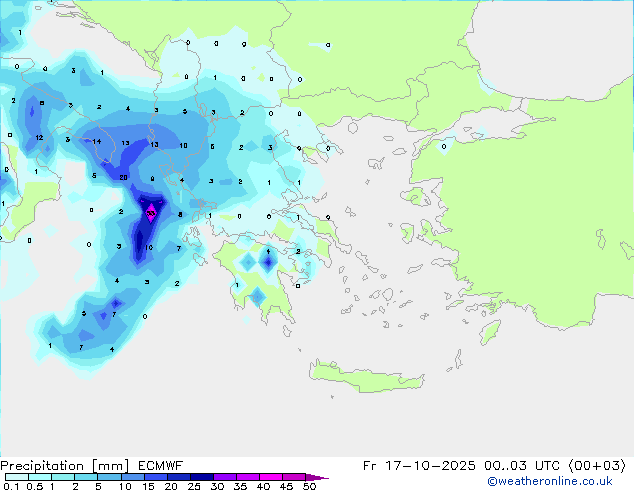The height and width of the screenshot is (490, 634).
Task: Click the '(00+03)' forecast offset text
Action: tap(597, 466)
